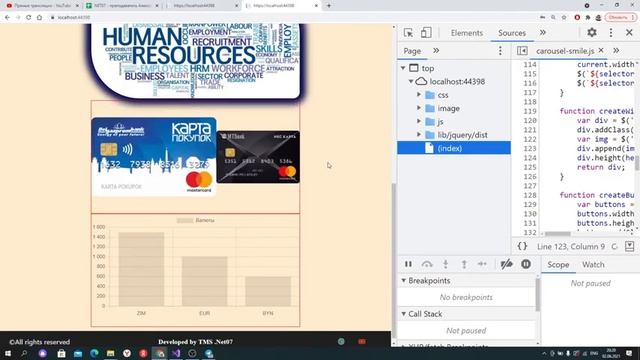This screenshot has height=360, width=640.
Task: Select the Page navigator tab
Action: [x=412, y=51]
